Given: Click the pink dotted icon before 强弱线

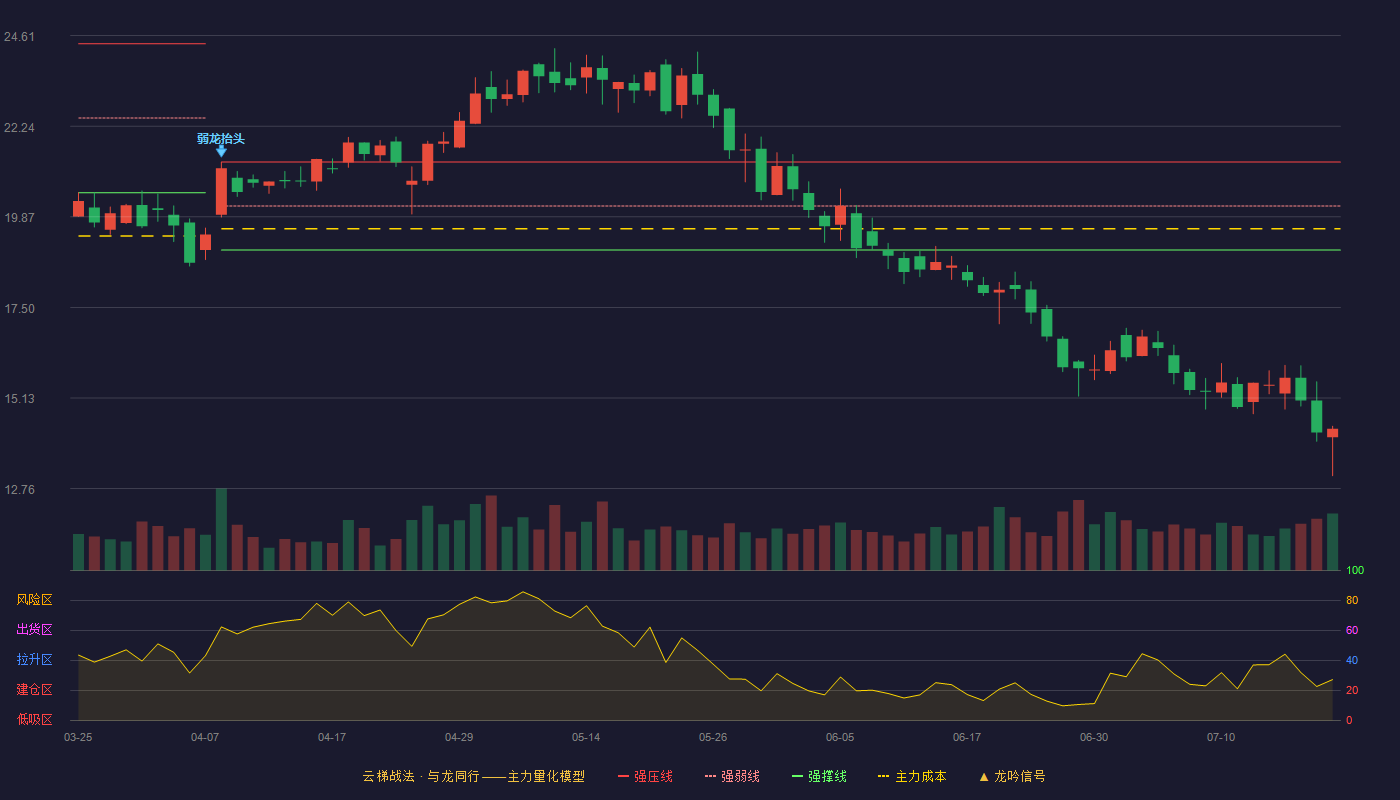Looking at the screenshot, I should click(710, 776).
